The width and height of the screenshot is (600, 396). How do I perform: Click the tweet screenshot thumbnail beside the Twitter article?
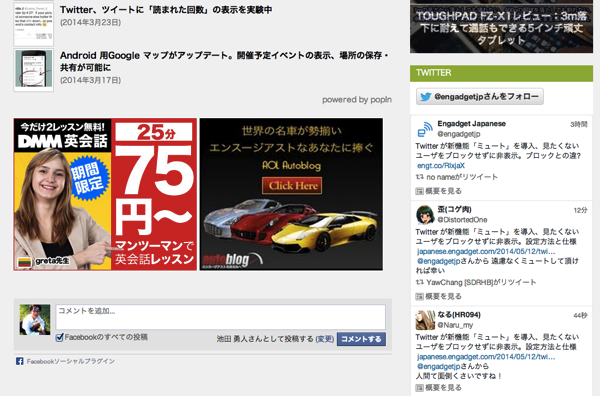[34, 24]
